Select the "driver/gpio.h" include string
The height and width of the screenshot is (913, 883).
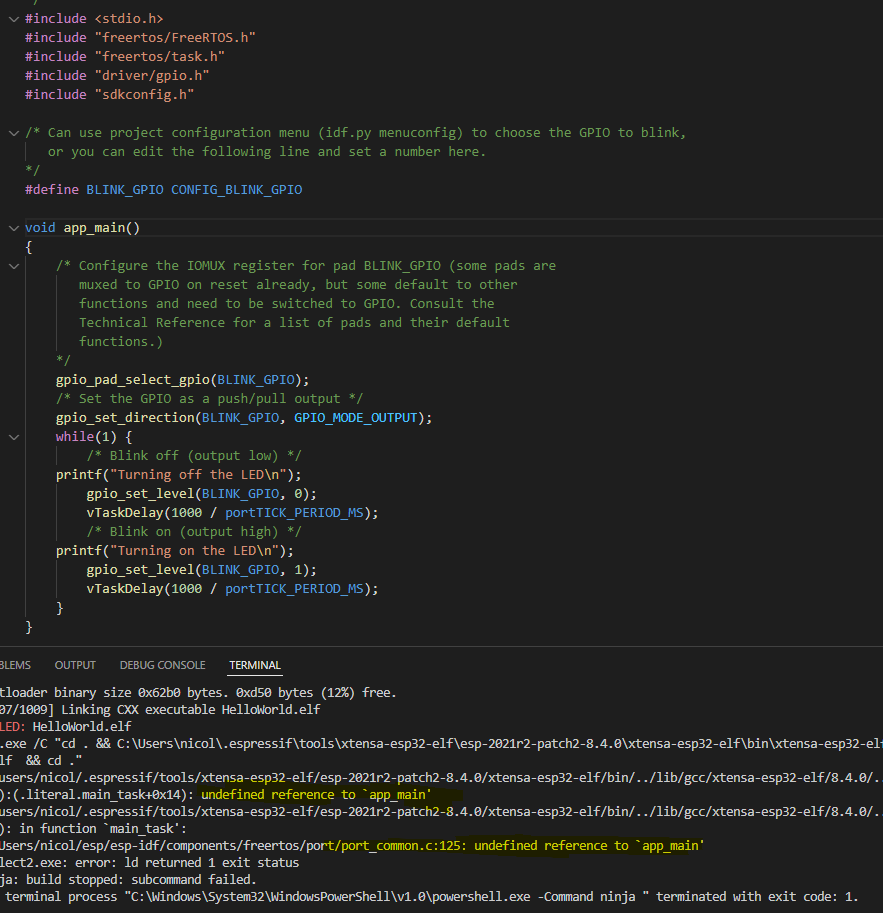(x=152, y=76)
